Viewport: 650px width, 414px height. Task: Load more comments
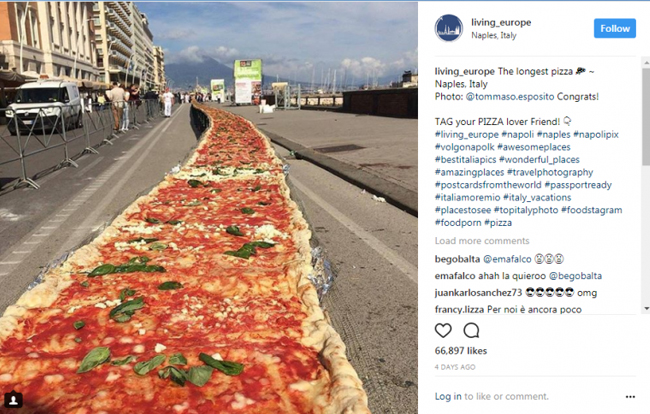482,241
